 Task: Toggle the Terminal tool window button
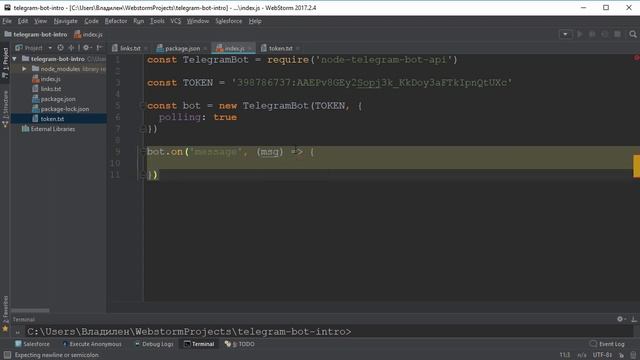pyautogui.click(x=199, y=344)
